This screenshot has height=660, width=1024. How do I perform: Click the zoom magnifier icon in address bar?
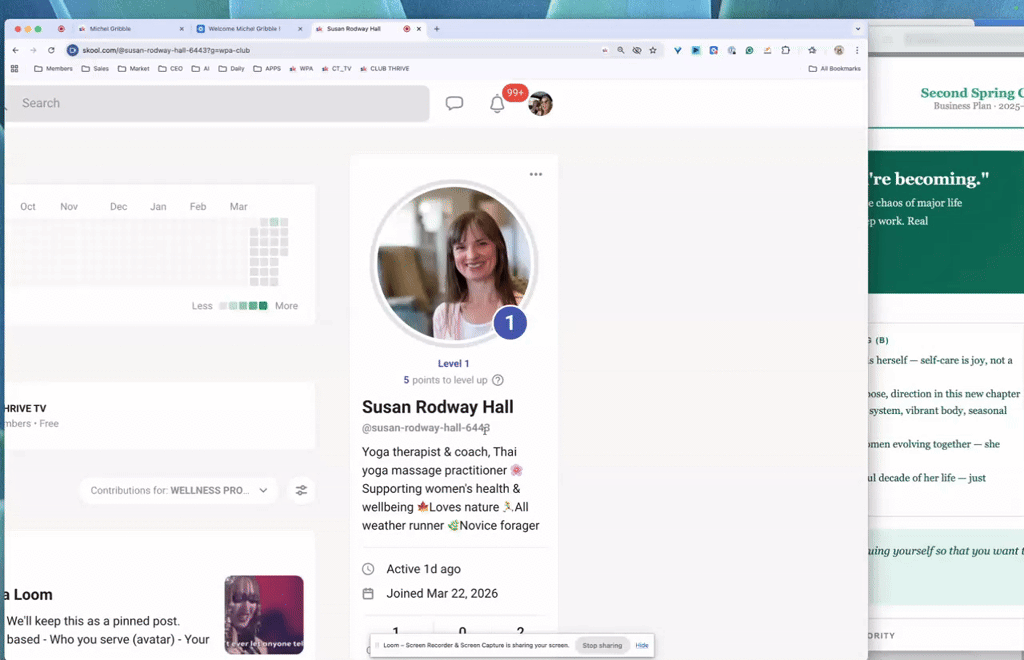tap(620, 50)
